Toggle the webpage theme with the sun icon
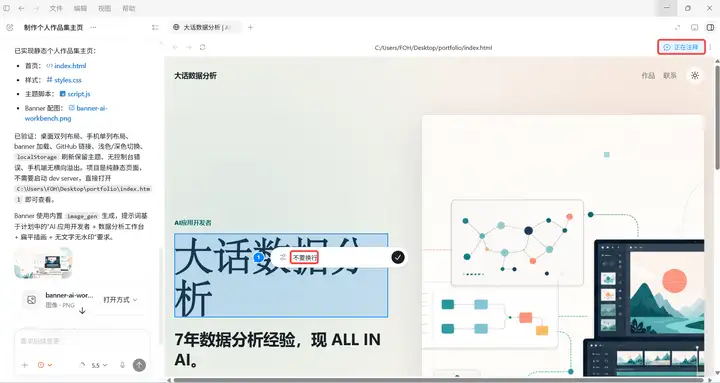Image resolution: width=720 pixels, height=383 pixels. point(695,76)
